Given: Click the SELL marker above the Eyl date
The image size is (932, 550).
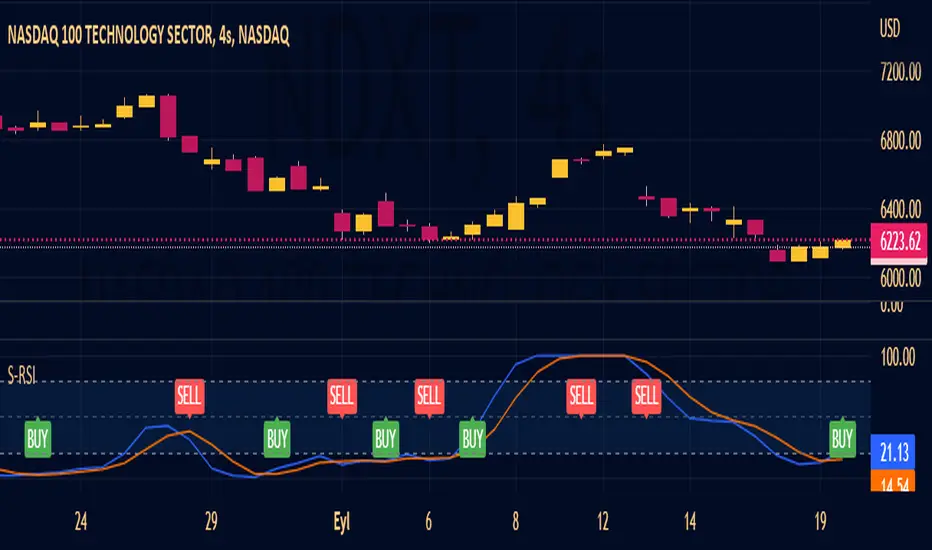Looking at the screenshot, I should tap(342, 397).
